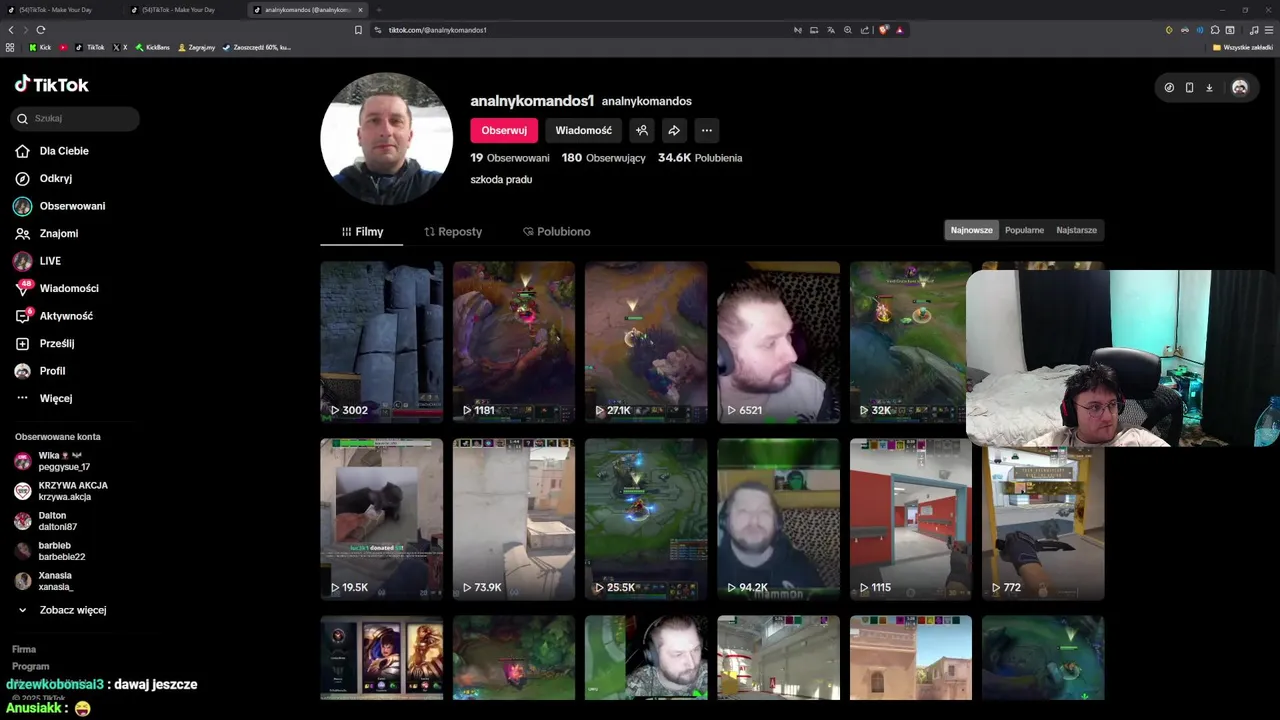Click the suggested-accounts person icon button
Image resolution: width=1280 pixels, height=720 pixels.
tap(642, 130)
